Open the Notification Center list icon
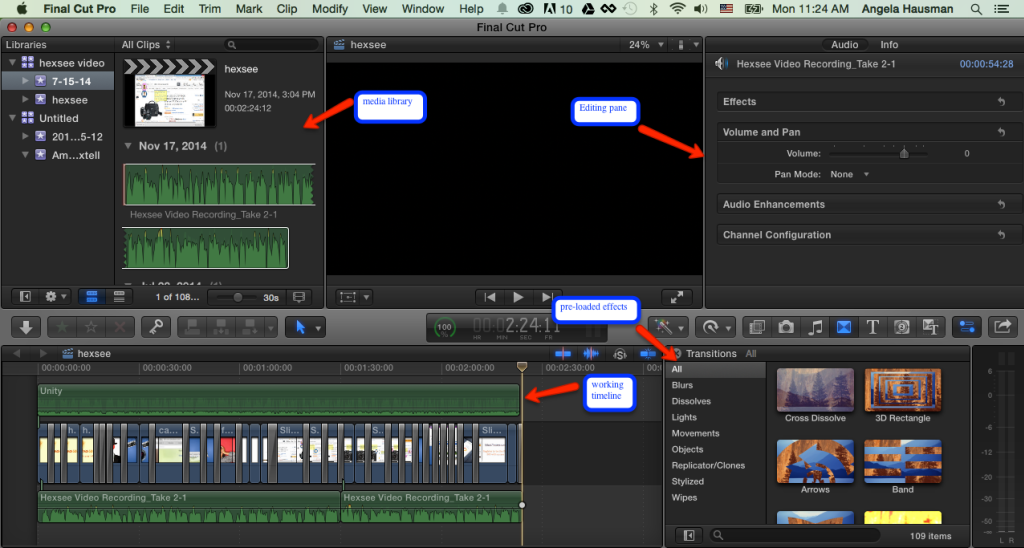1024x548 pixels. click(x=1001, y=8)
